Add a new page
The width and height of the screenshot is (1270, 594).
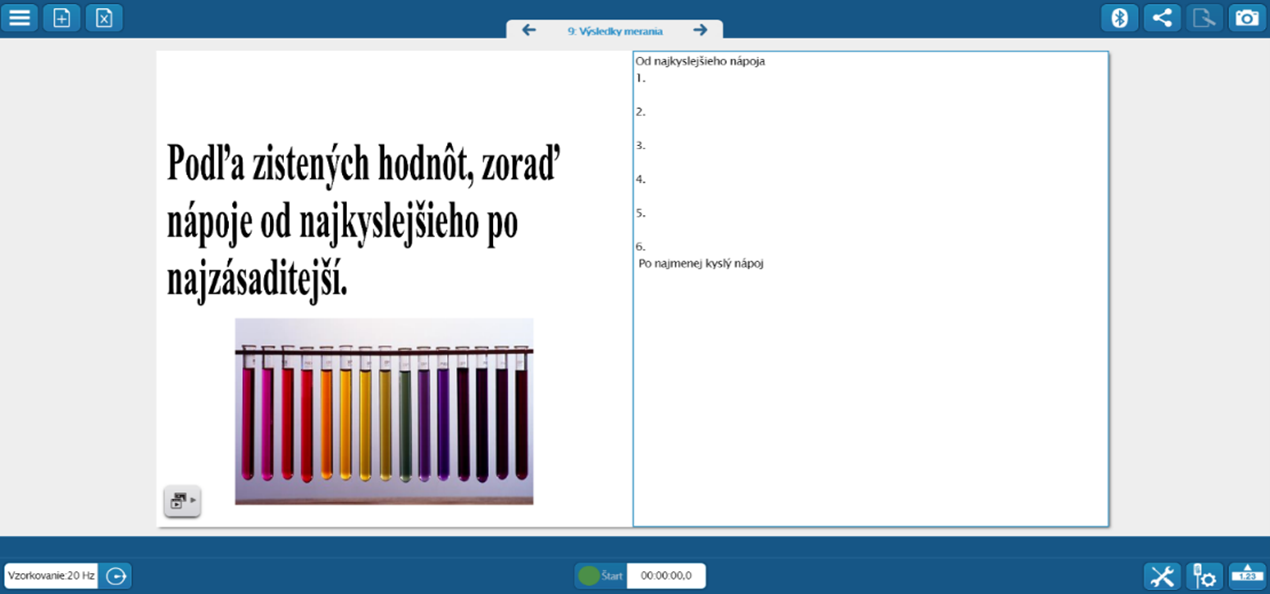[x=61, y=17]
